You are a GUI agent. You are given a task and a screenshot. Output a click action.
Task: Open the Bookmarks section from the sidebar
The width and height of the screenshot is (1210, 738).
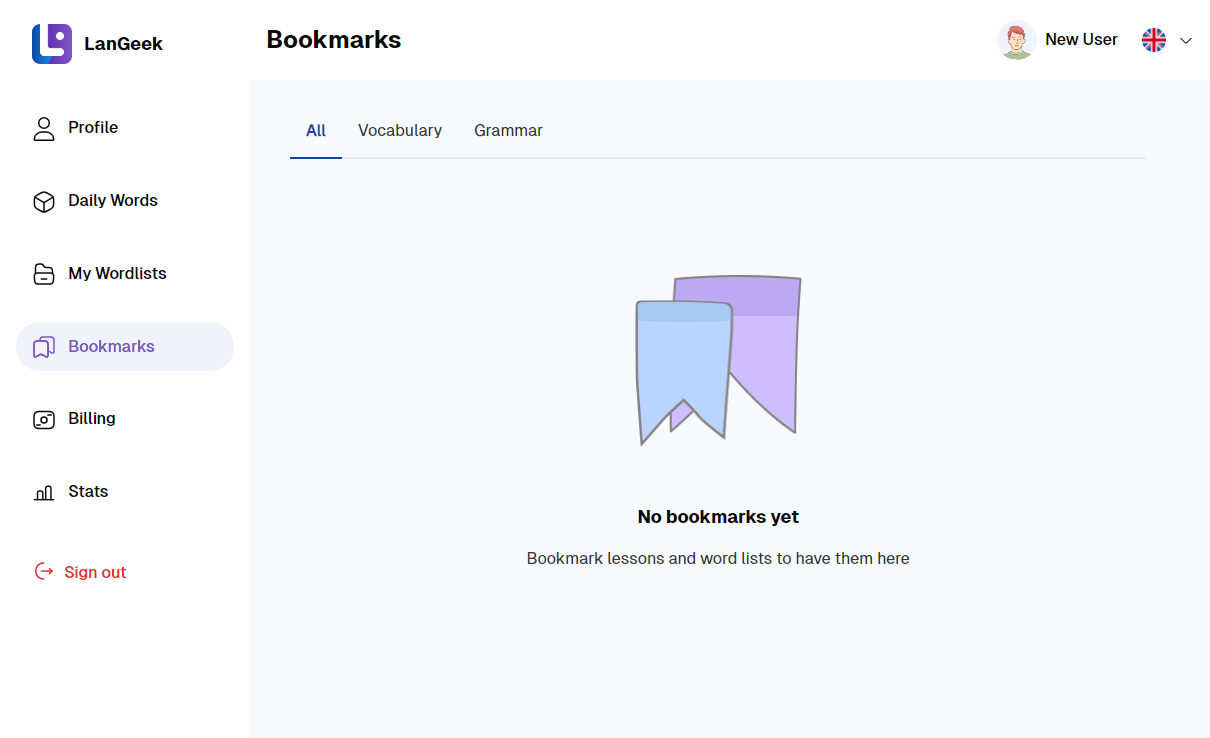click(x=111, y=346)
